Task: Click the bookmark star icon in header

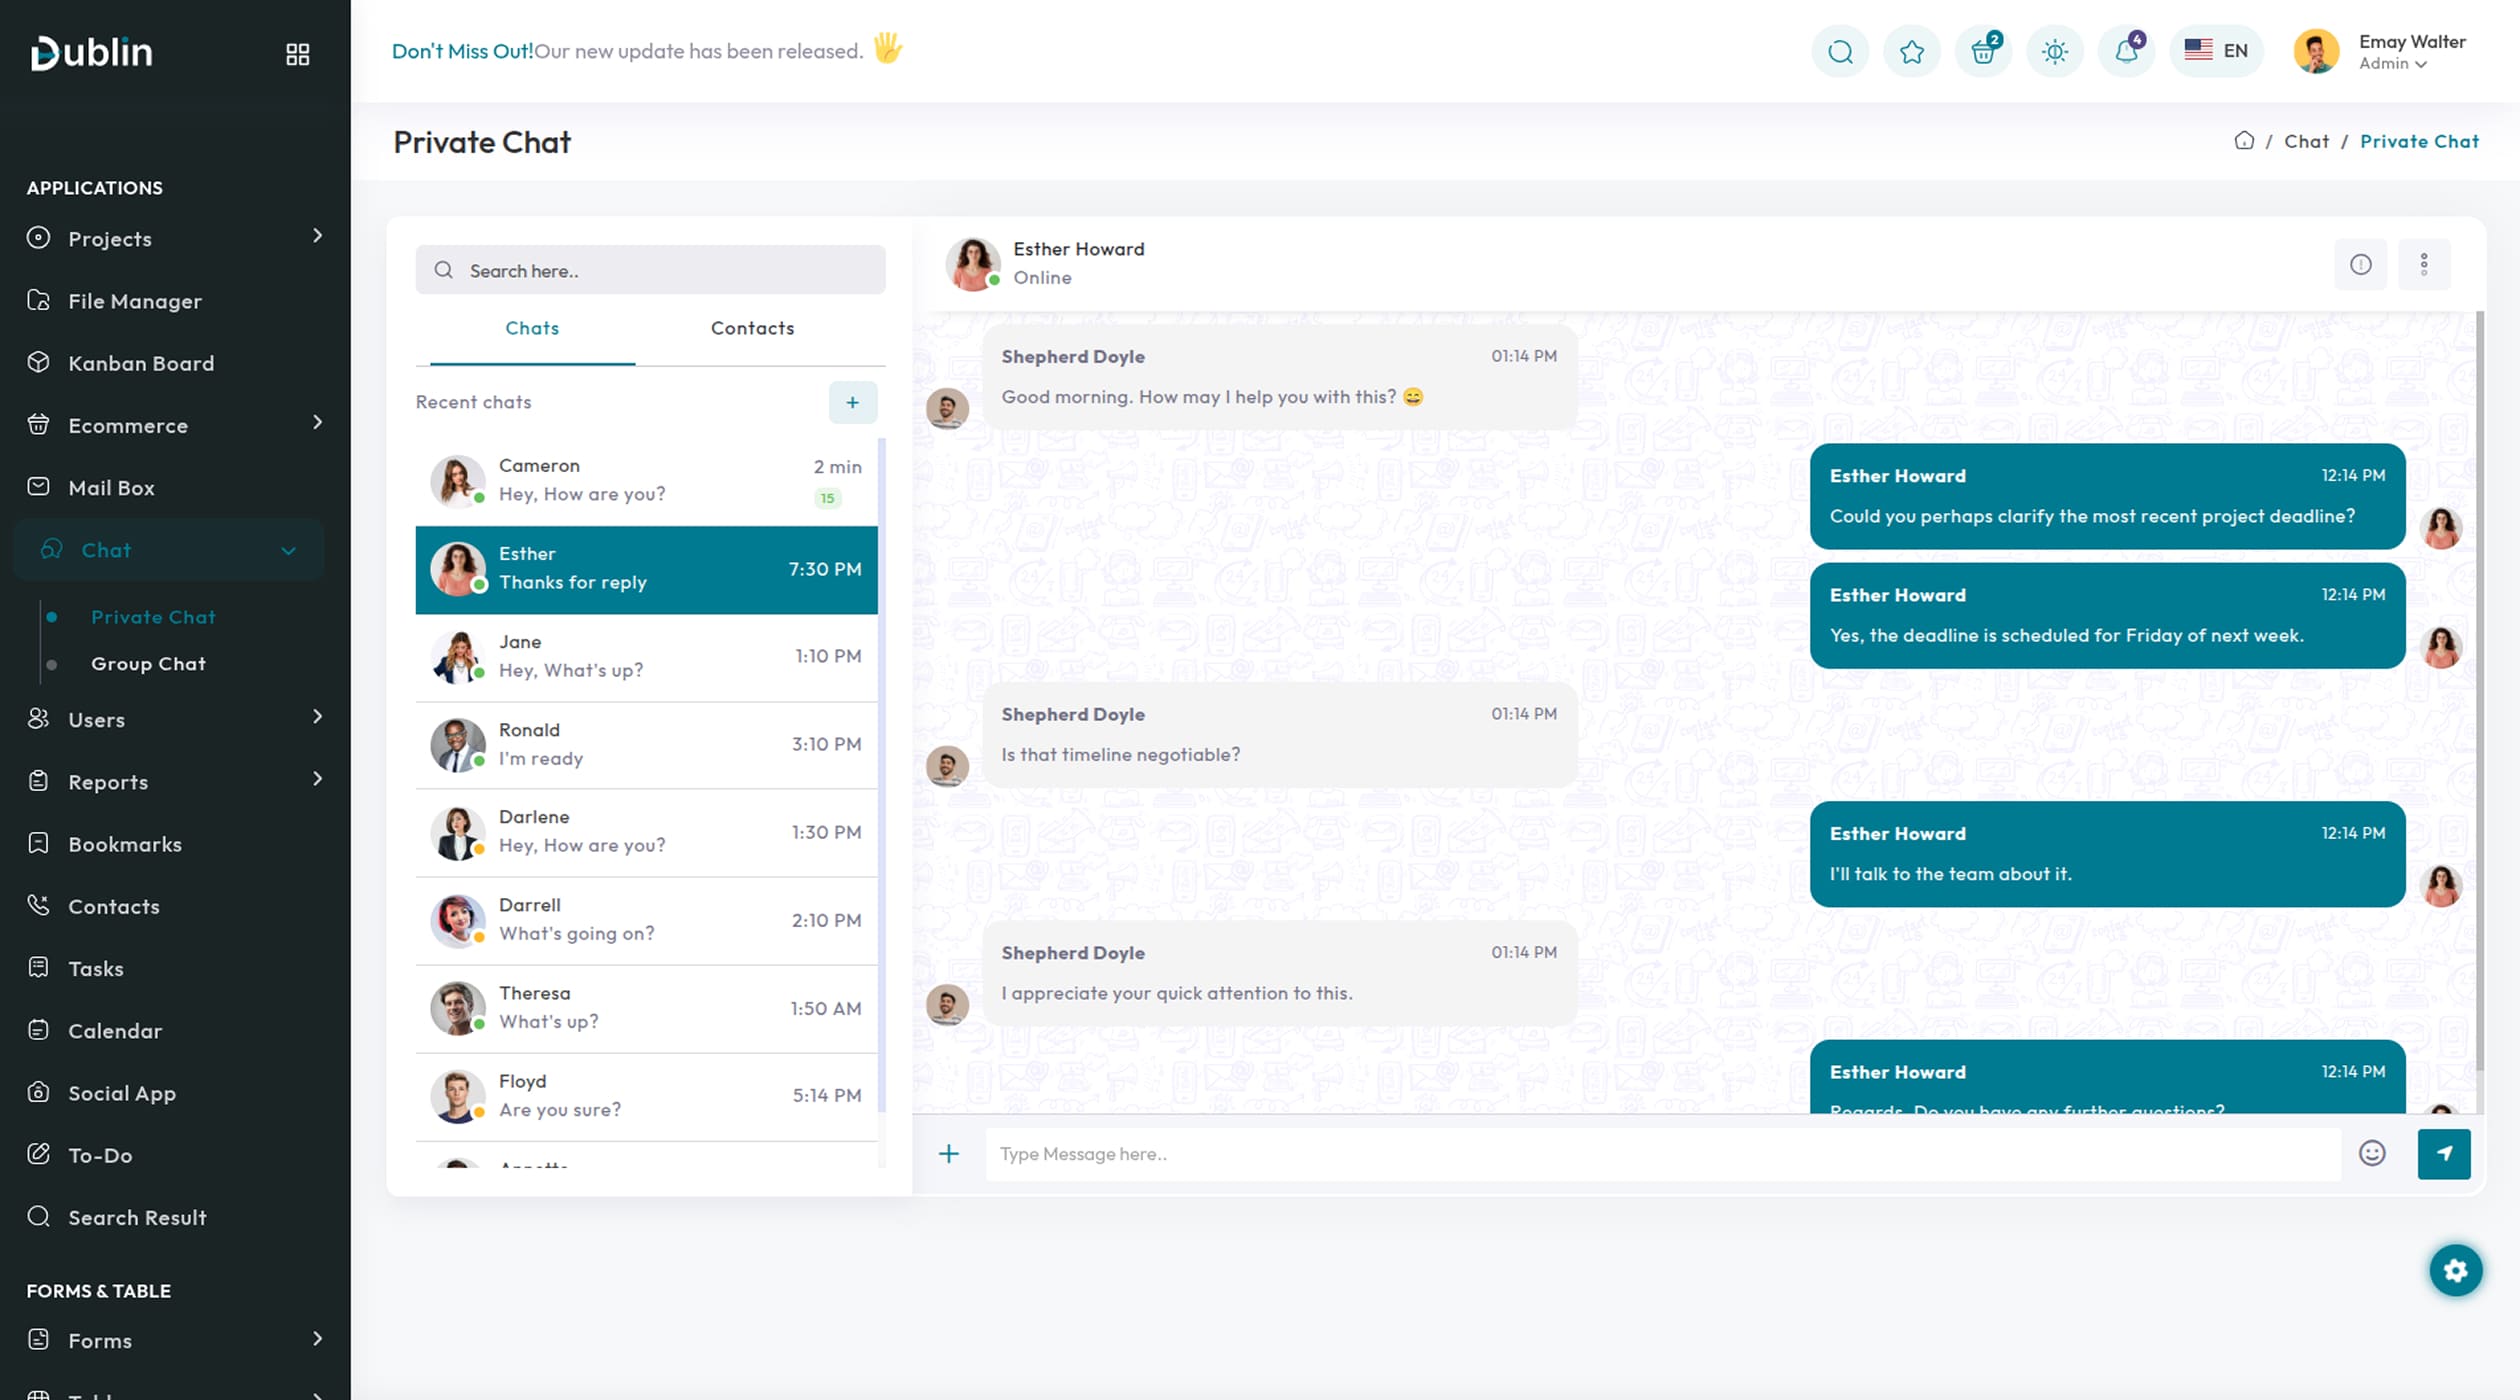Action: click(x=1911, y=51)
